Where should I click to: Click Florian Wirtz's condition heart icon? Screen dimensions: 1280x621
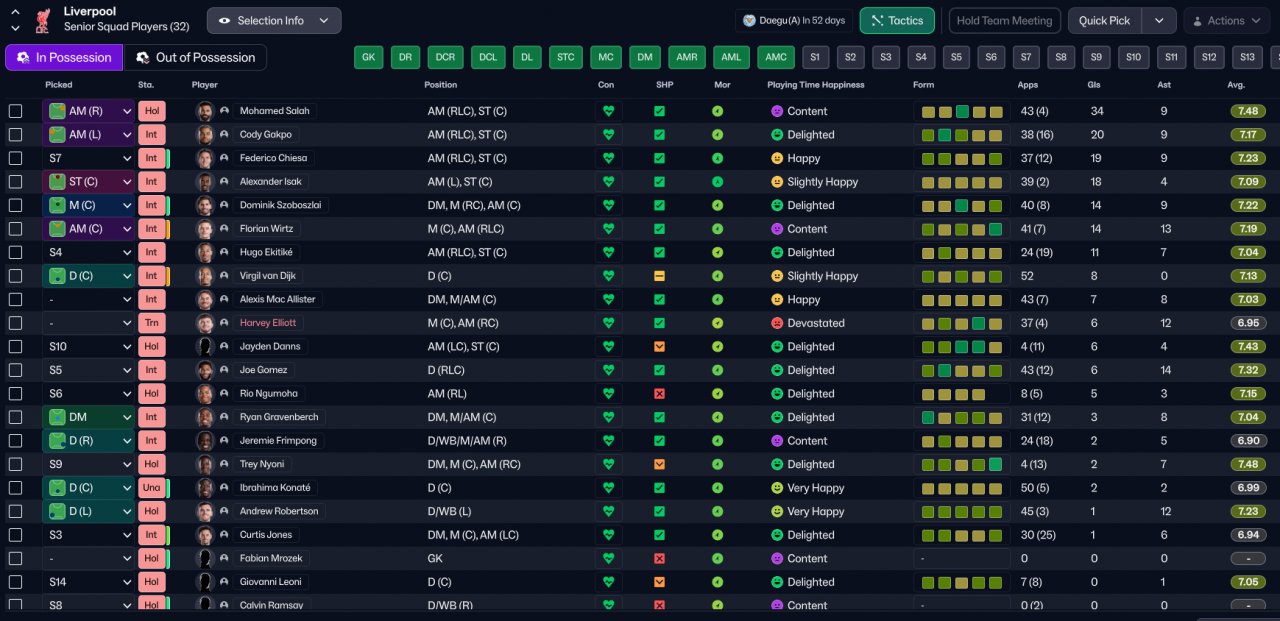(608, 229)
